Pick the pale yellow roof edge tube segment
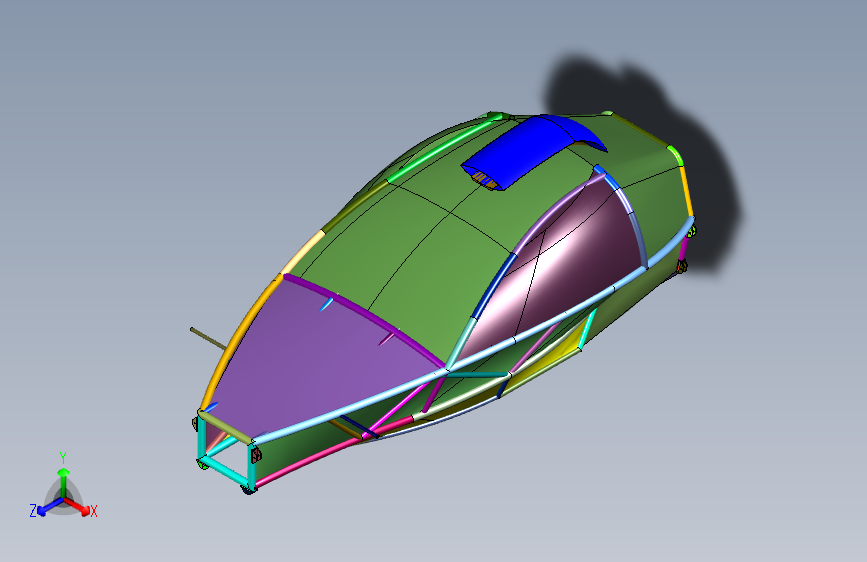Viewport: 867px width, 562px height. point(303,252)
